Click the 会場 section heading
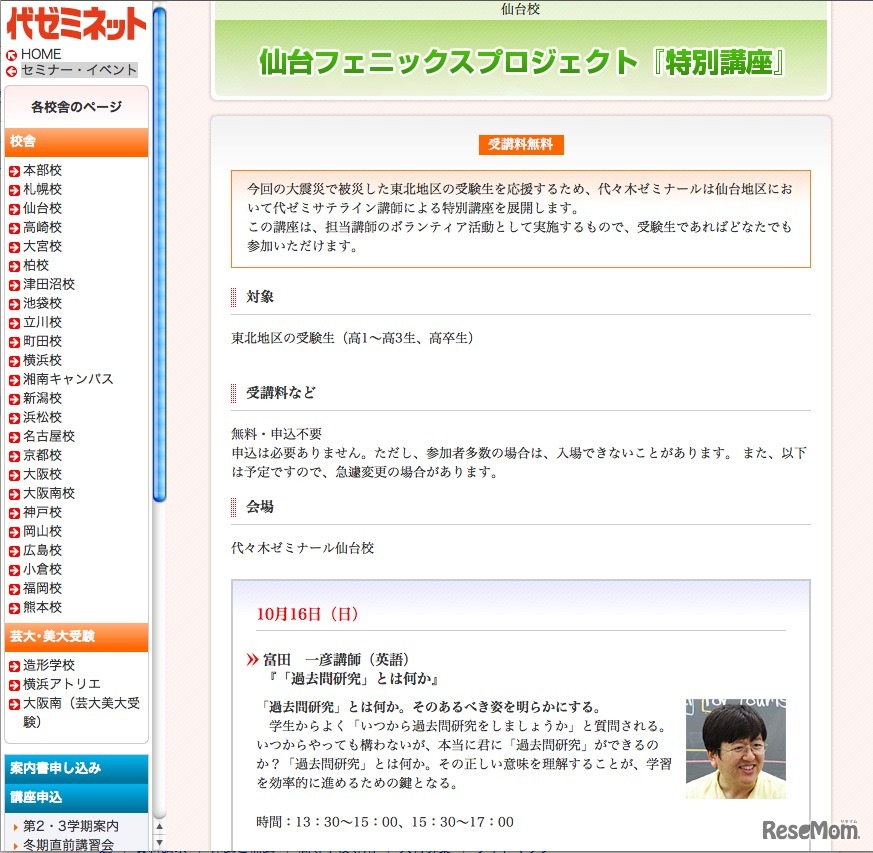873x853 pixels. (260, 507)
